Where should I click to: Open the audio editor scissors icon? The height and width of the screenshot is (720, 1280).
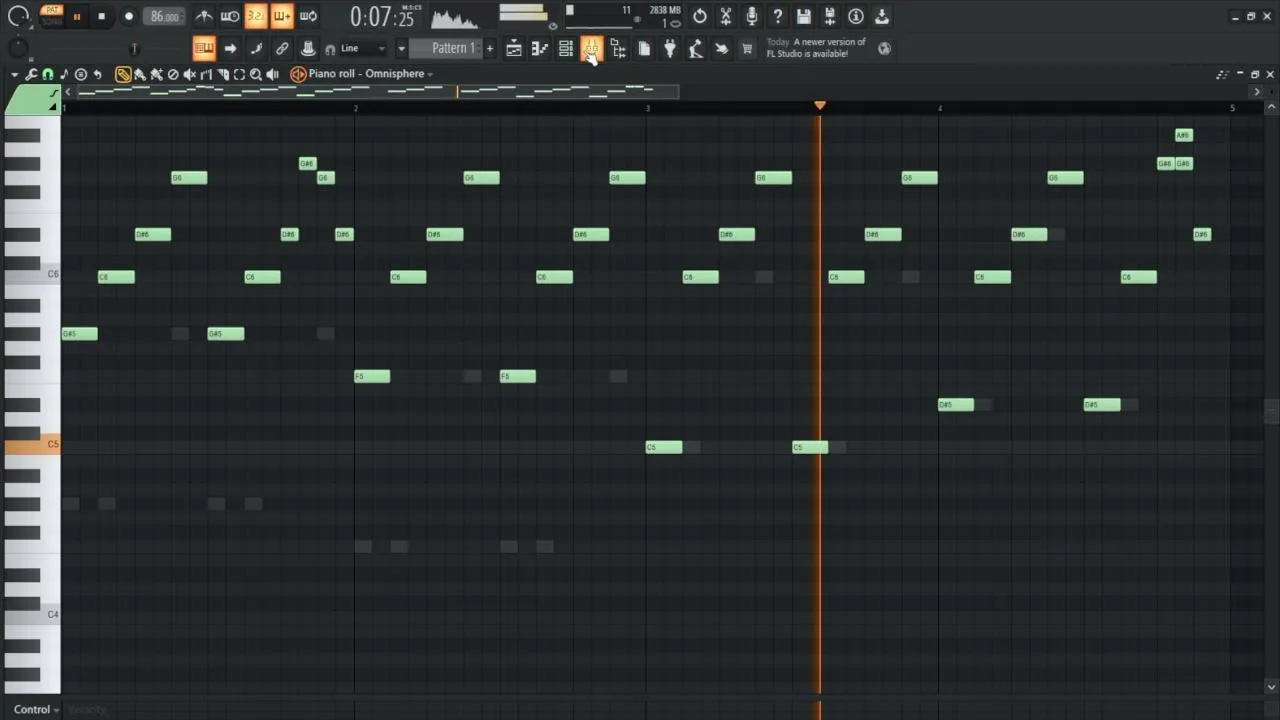726,16
